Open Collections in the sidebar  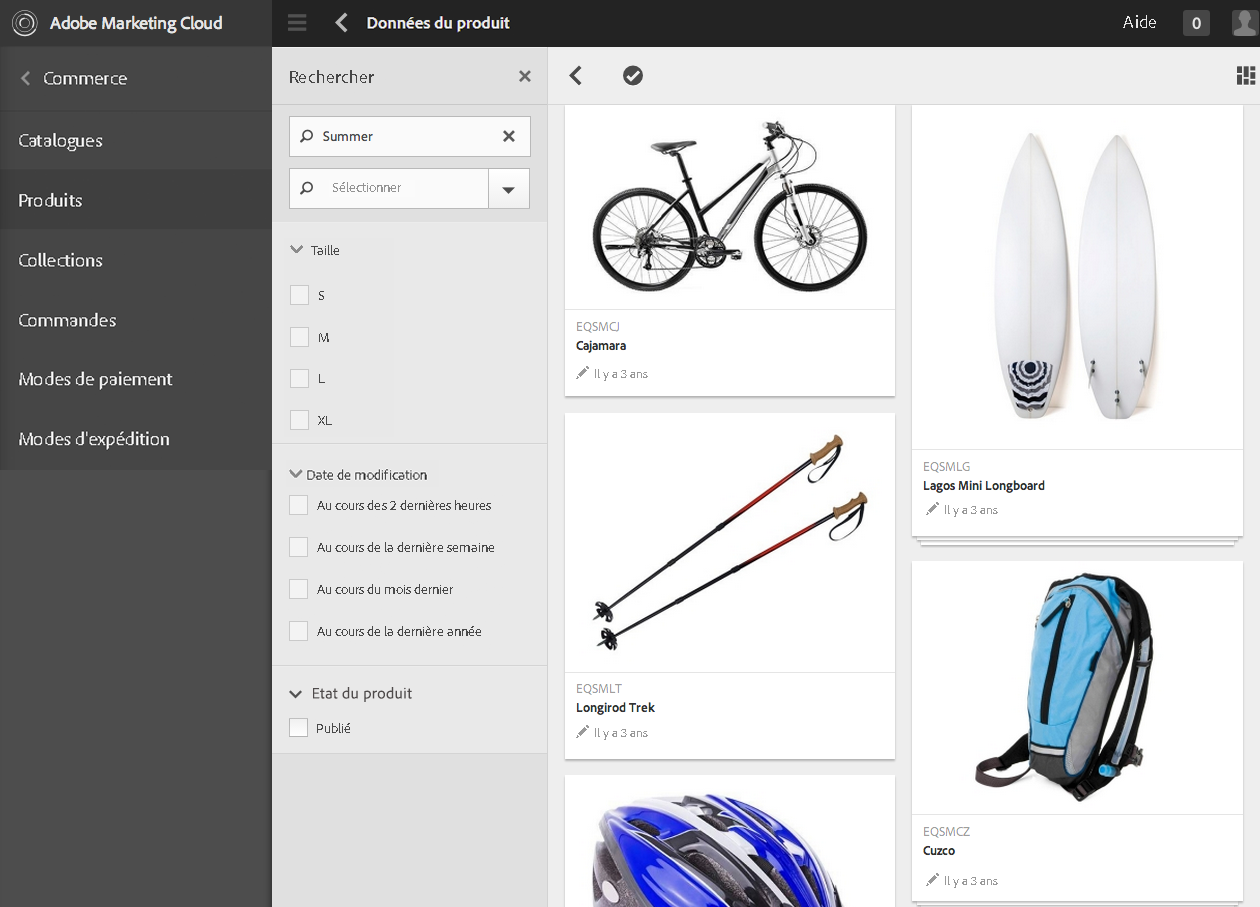click(136, 260)
